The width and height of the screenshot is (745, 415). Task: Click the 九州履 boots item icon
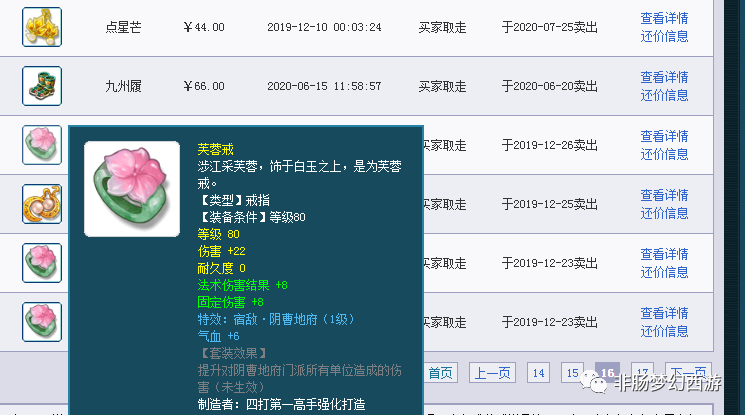42,86
